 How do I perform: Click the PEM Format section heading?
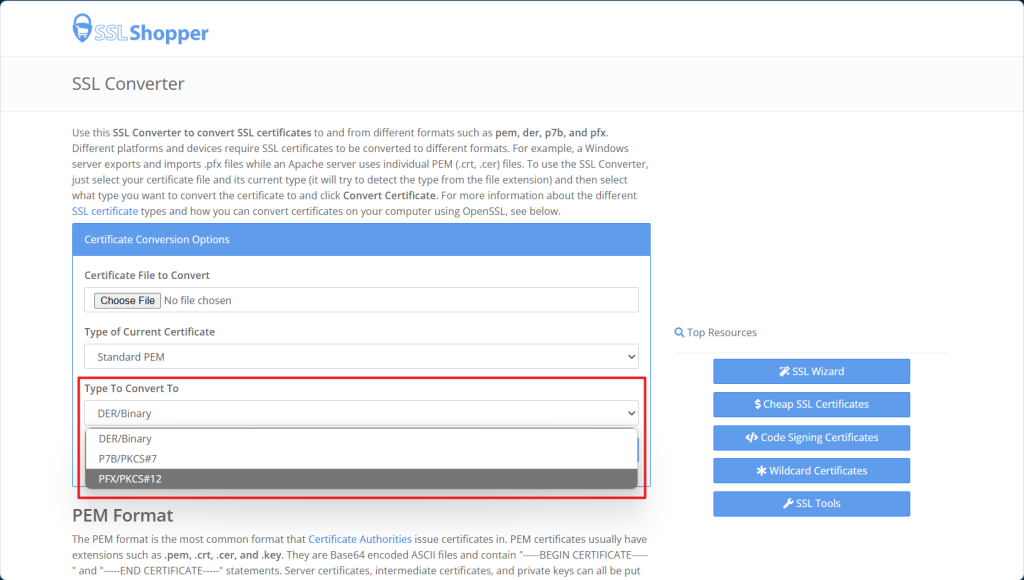(122, 515)
